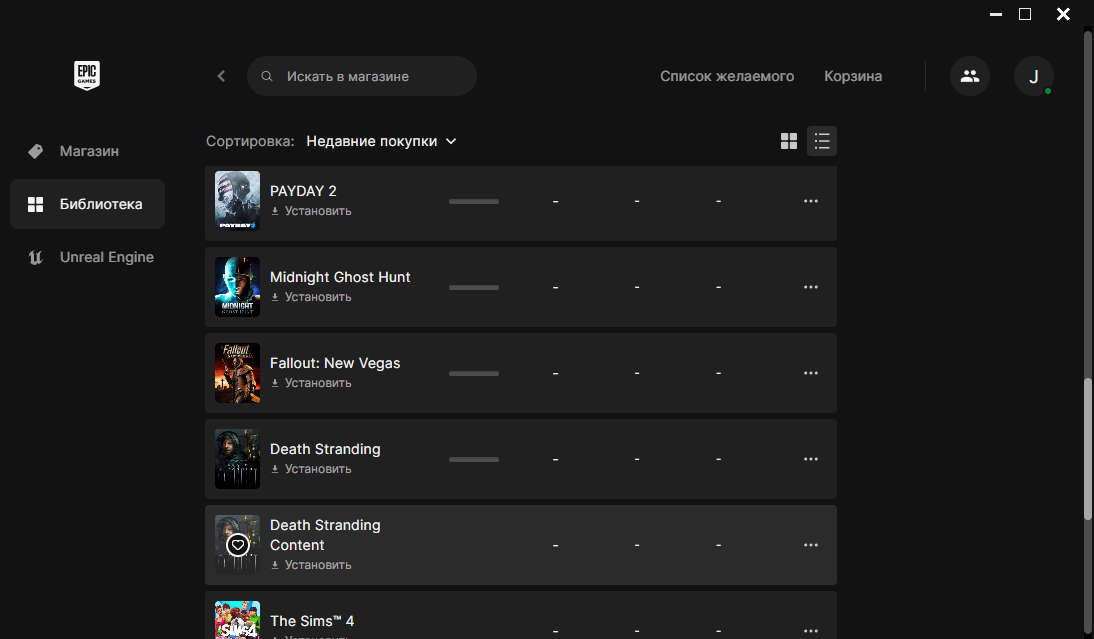Click The Sims 4 cover thumbnail
1094x639 pixels.
[237, 620]
